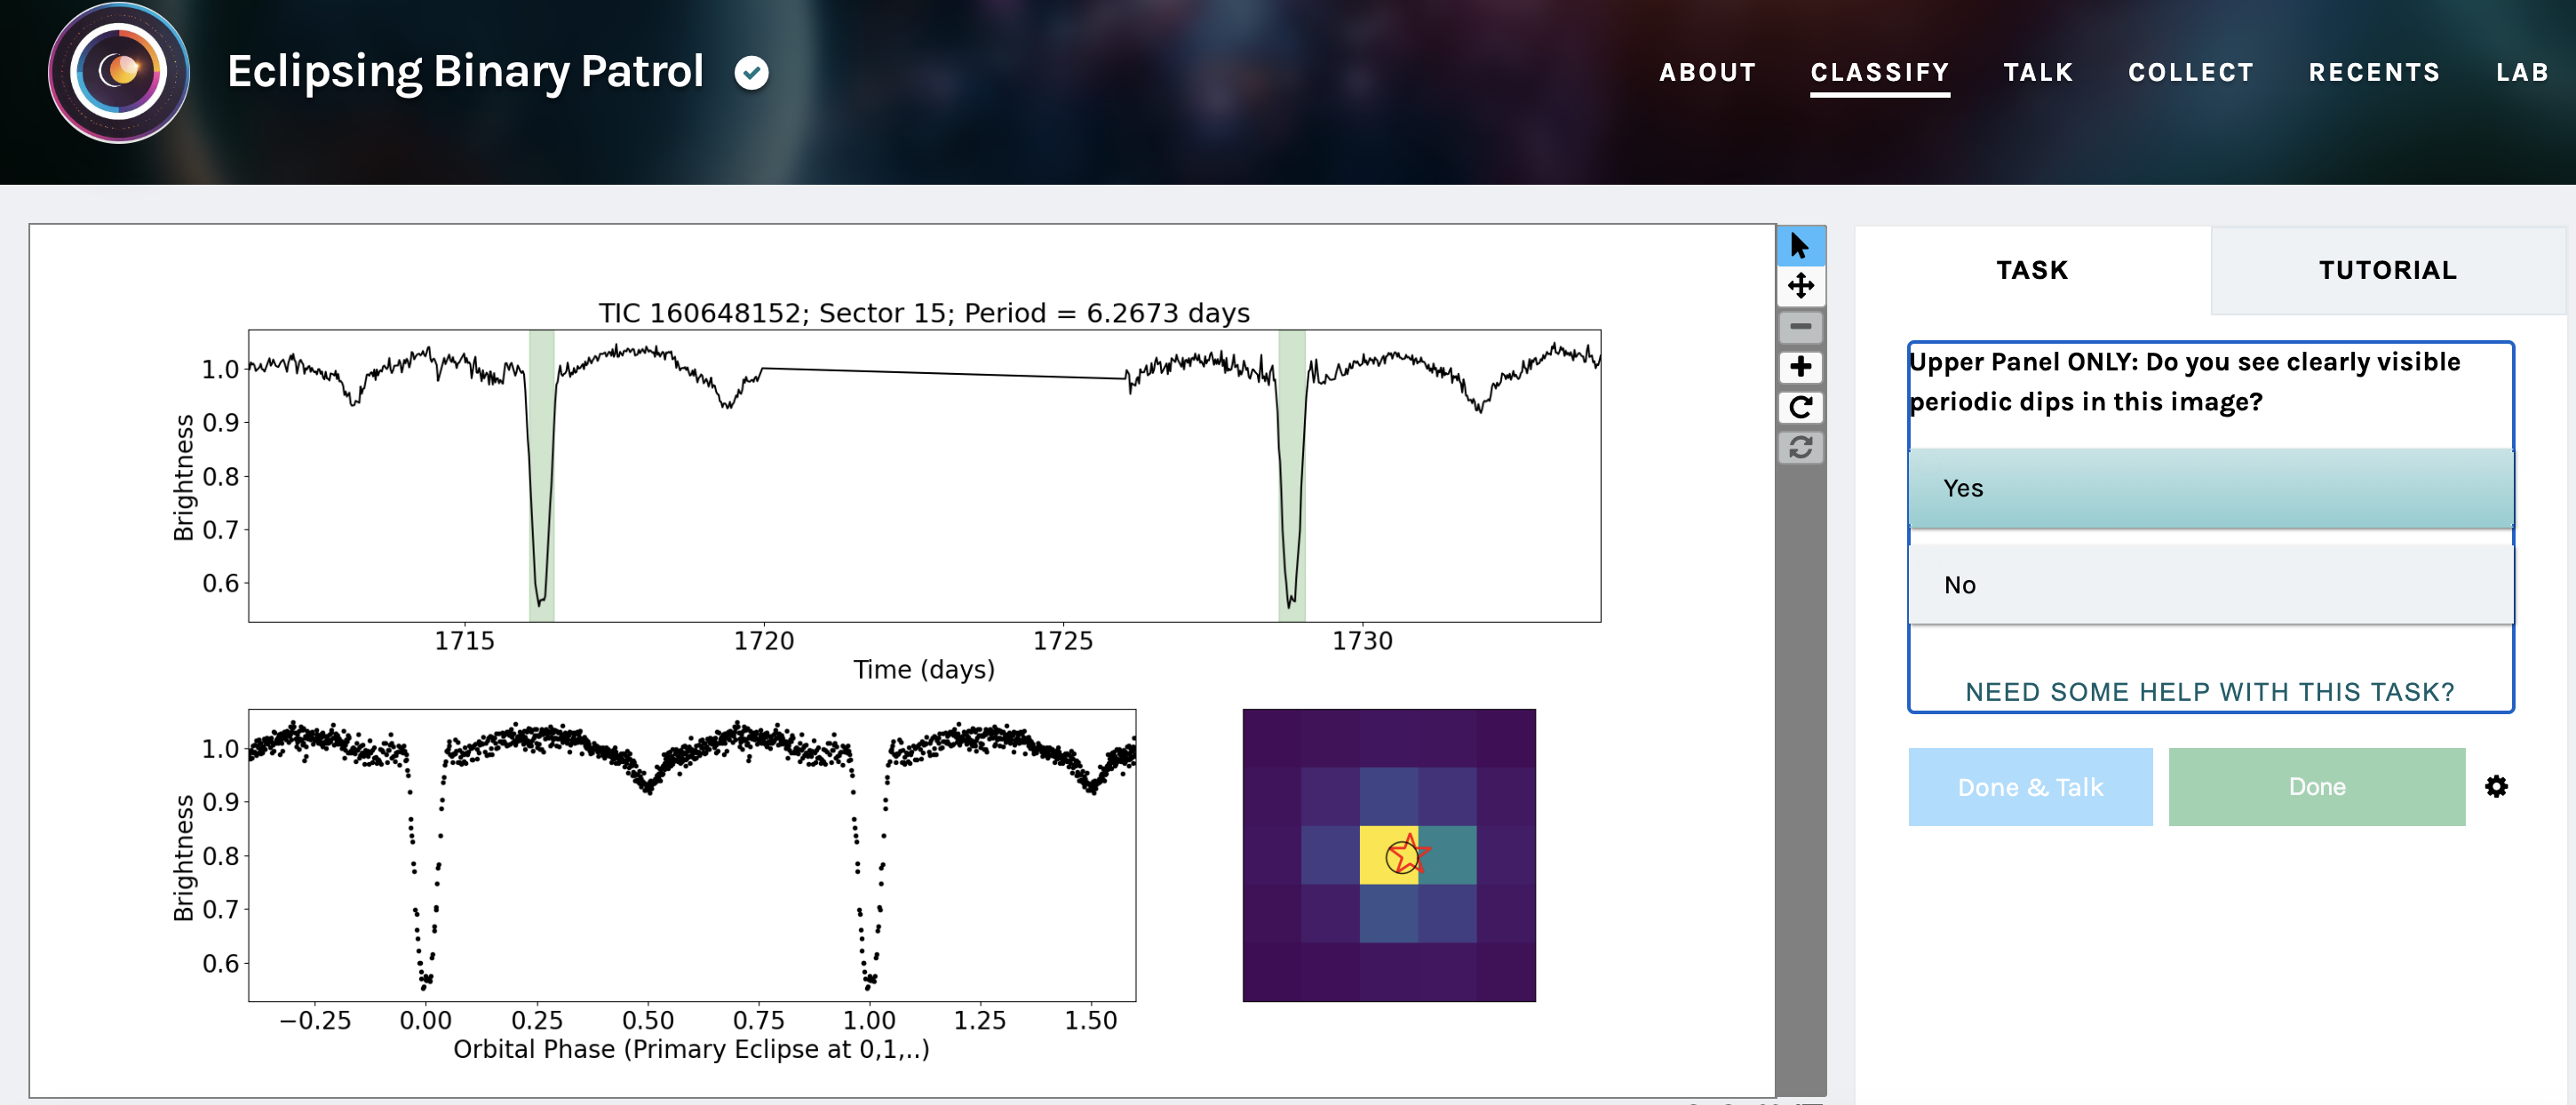Screen dimensions: 2576x1105
Task: Open the Recents page
Action: point(2374,72)
